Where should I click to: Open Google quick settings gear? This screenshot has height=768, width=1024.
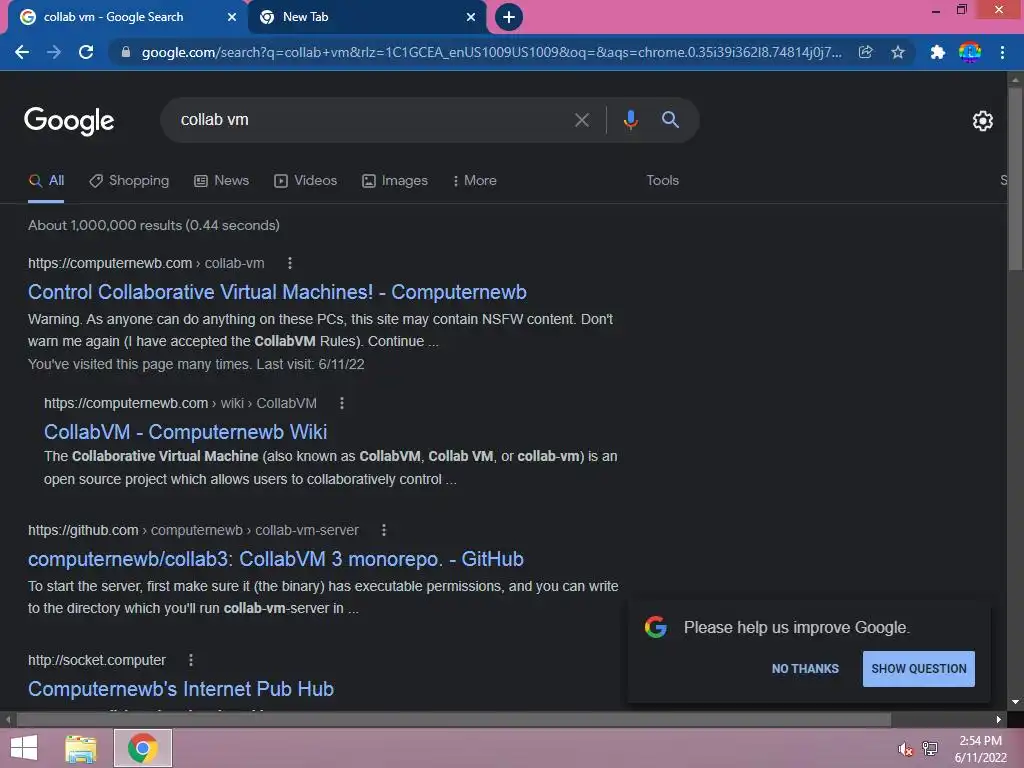(x=983, y=121)
